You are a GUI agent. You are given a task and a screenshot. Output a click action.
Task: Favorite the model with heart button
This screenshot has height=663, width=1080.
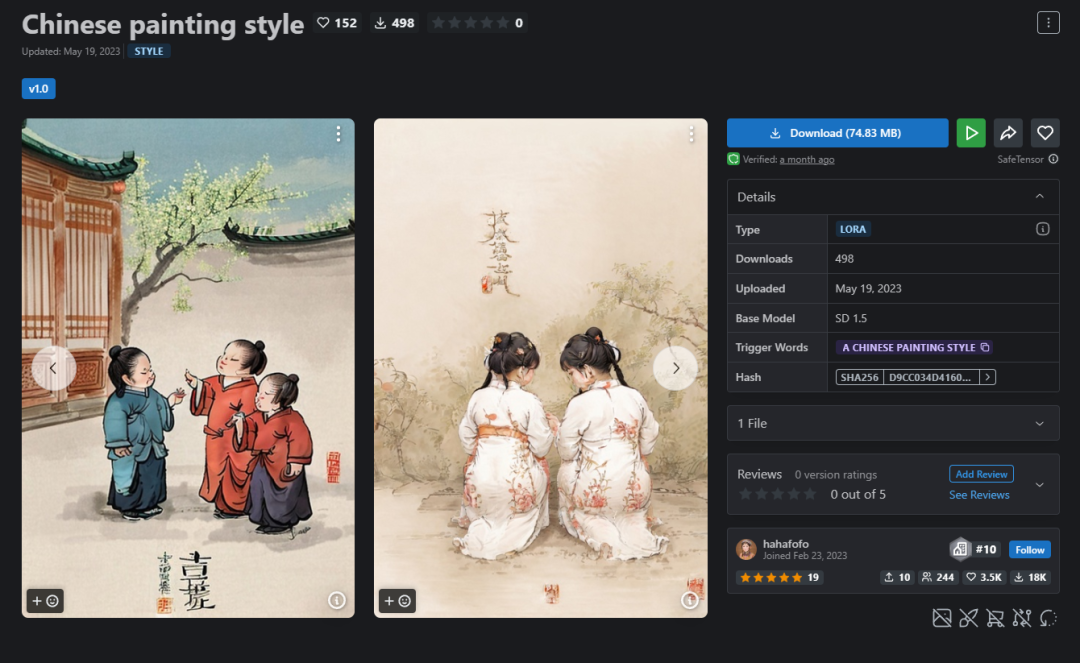1045,133
